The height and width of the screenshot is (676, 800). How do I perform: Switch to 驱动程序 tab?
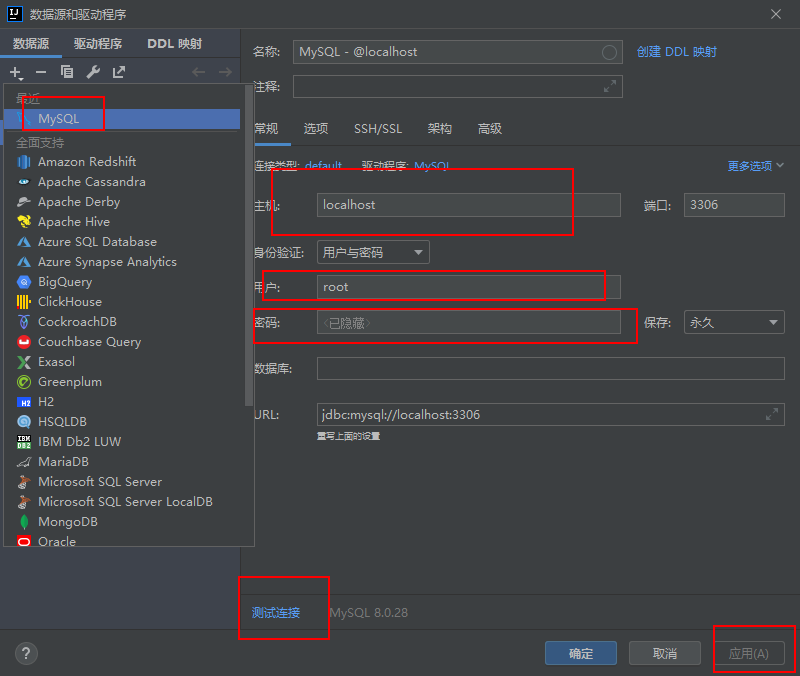[98, 44]
